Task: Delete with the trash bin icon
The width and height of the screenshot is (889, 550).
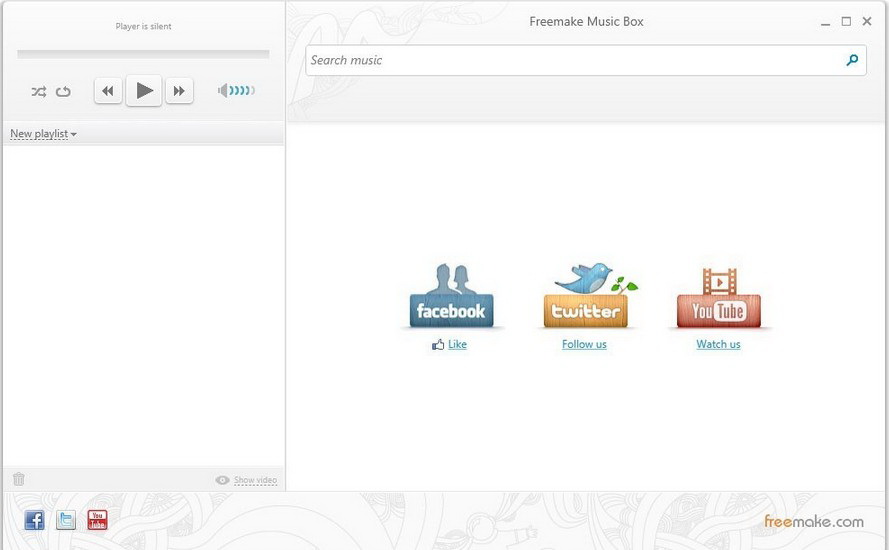Action: point(19,479)
